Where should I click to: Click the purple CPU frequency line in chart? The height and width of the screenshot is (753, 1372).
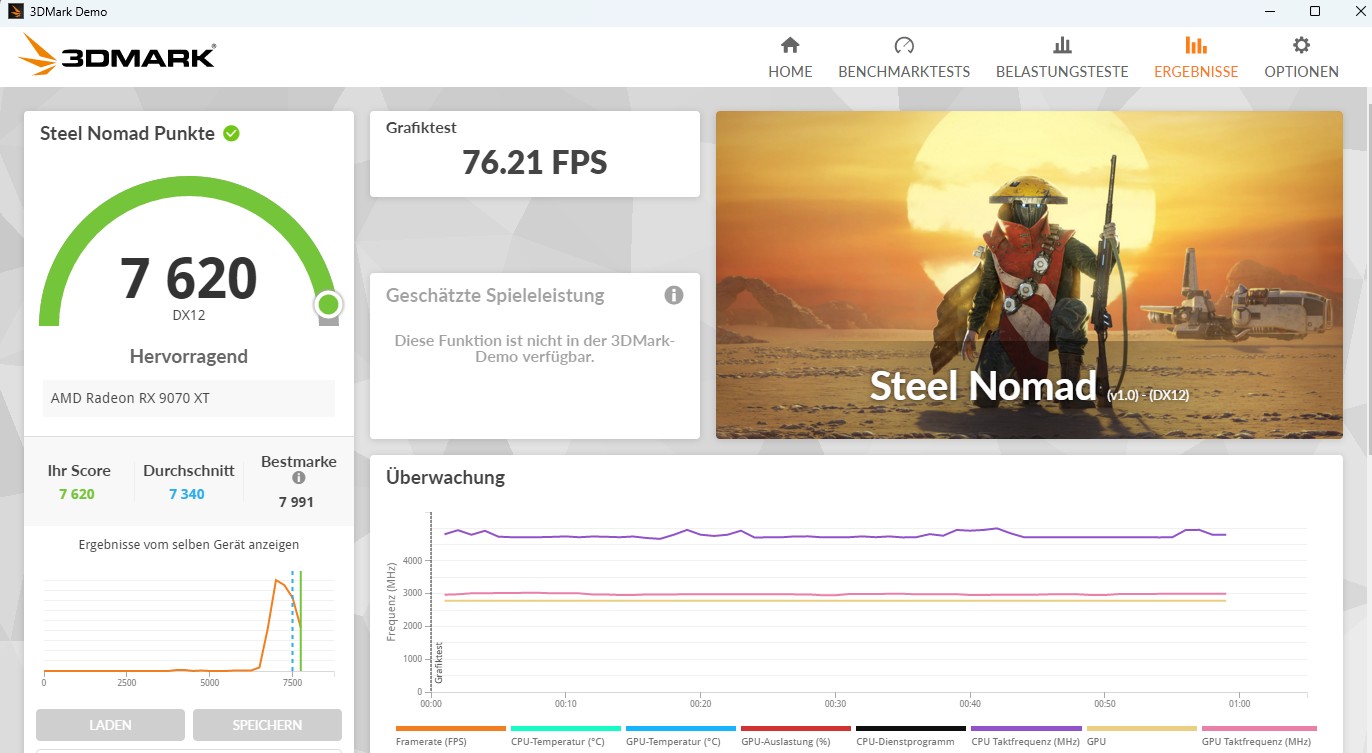(835, 535)
